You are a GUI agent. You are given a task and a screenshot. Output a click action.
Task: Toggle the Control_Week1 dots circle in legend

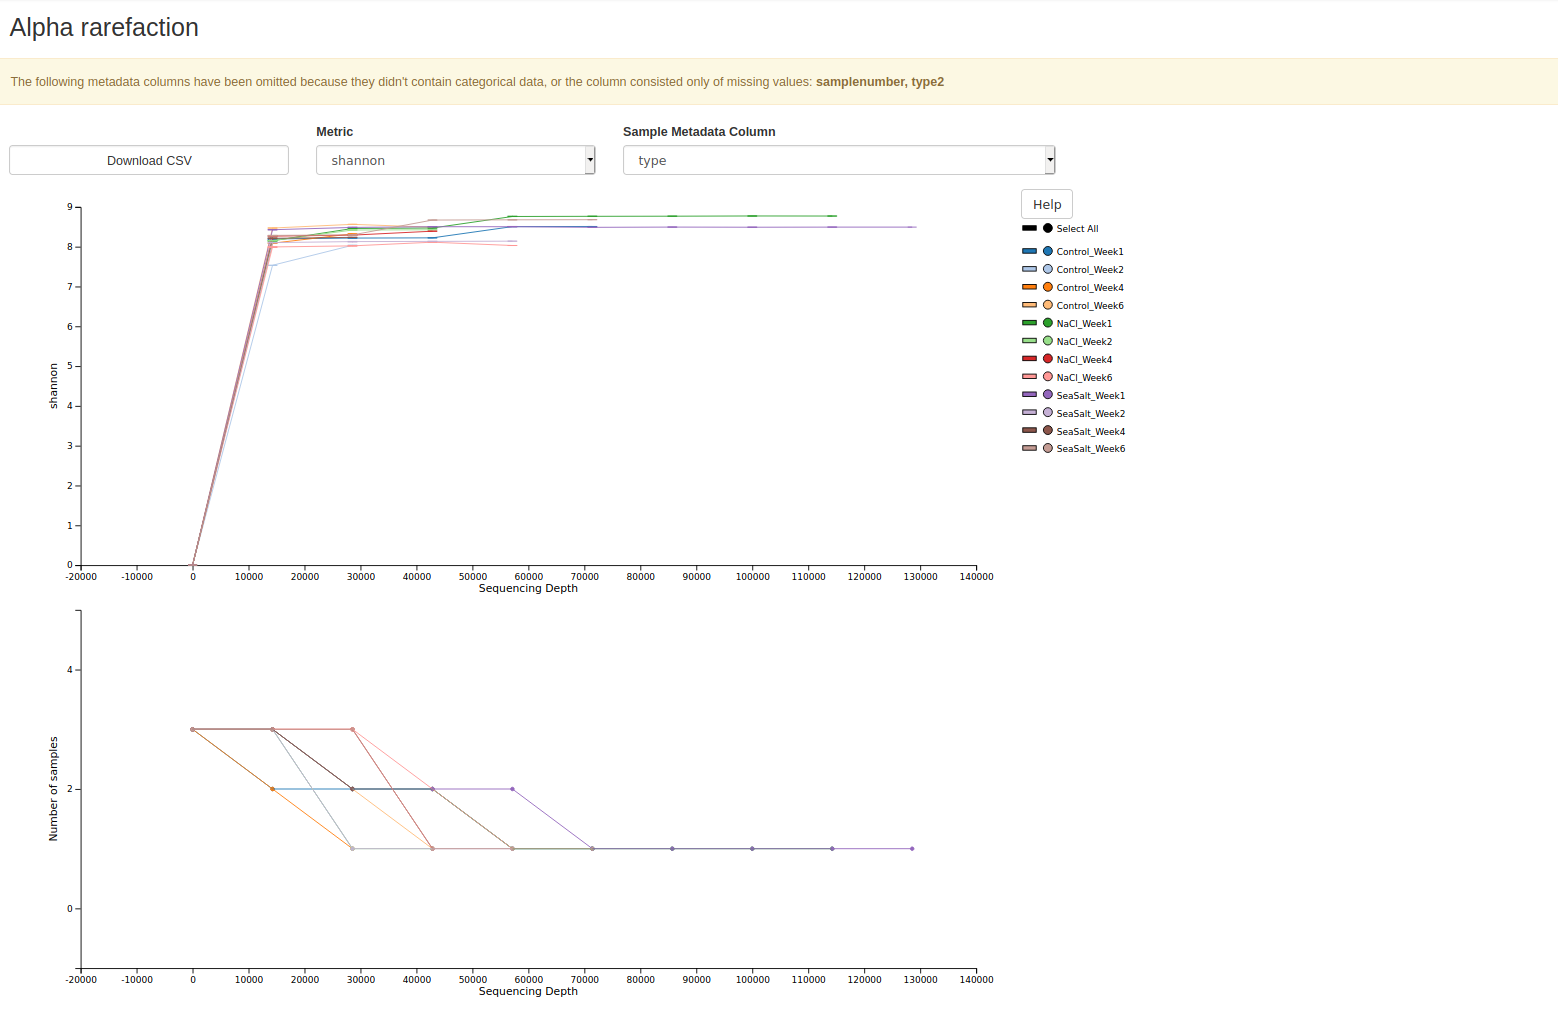(1047, 251)
